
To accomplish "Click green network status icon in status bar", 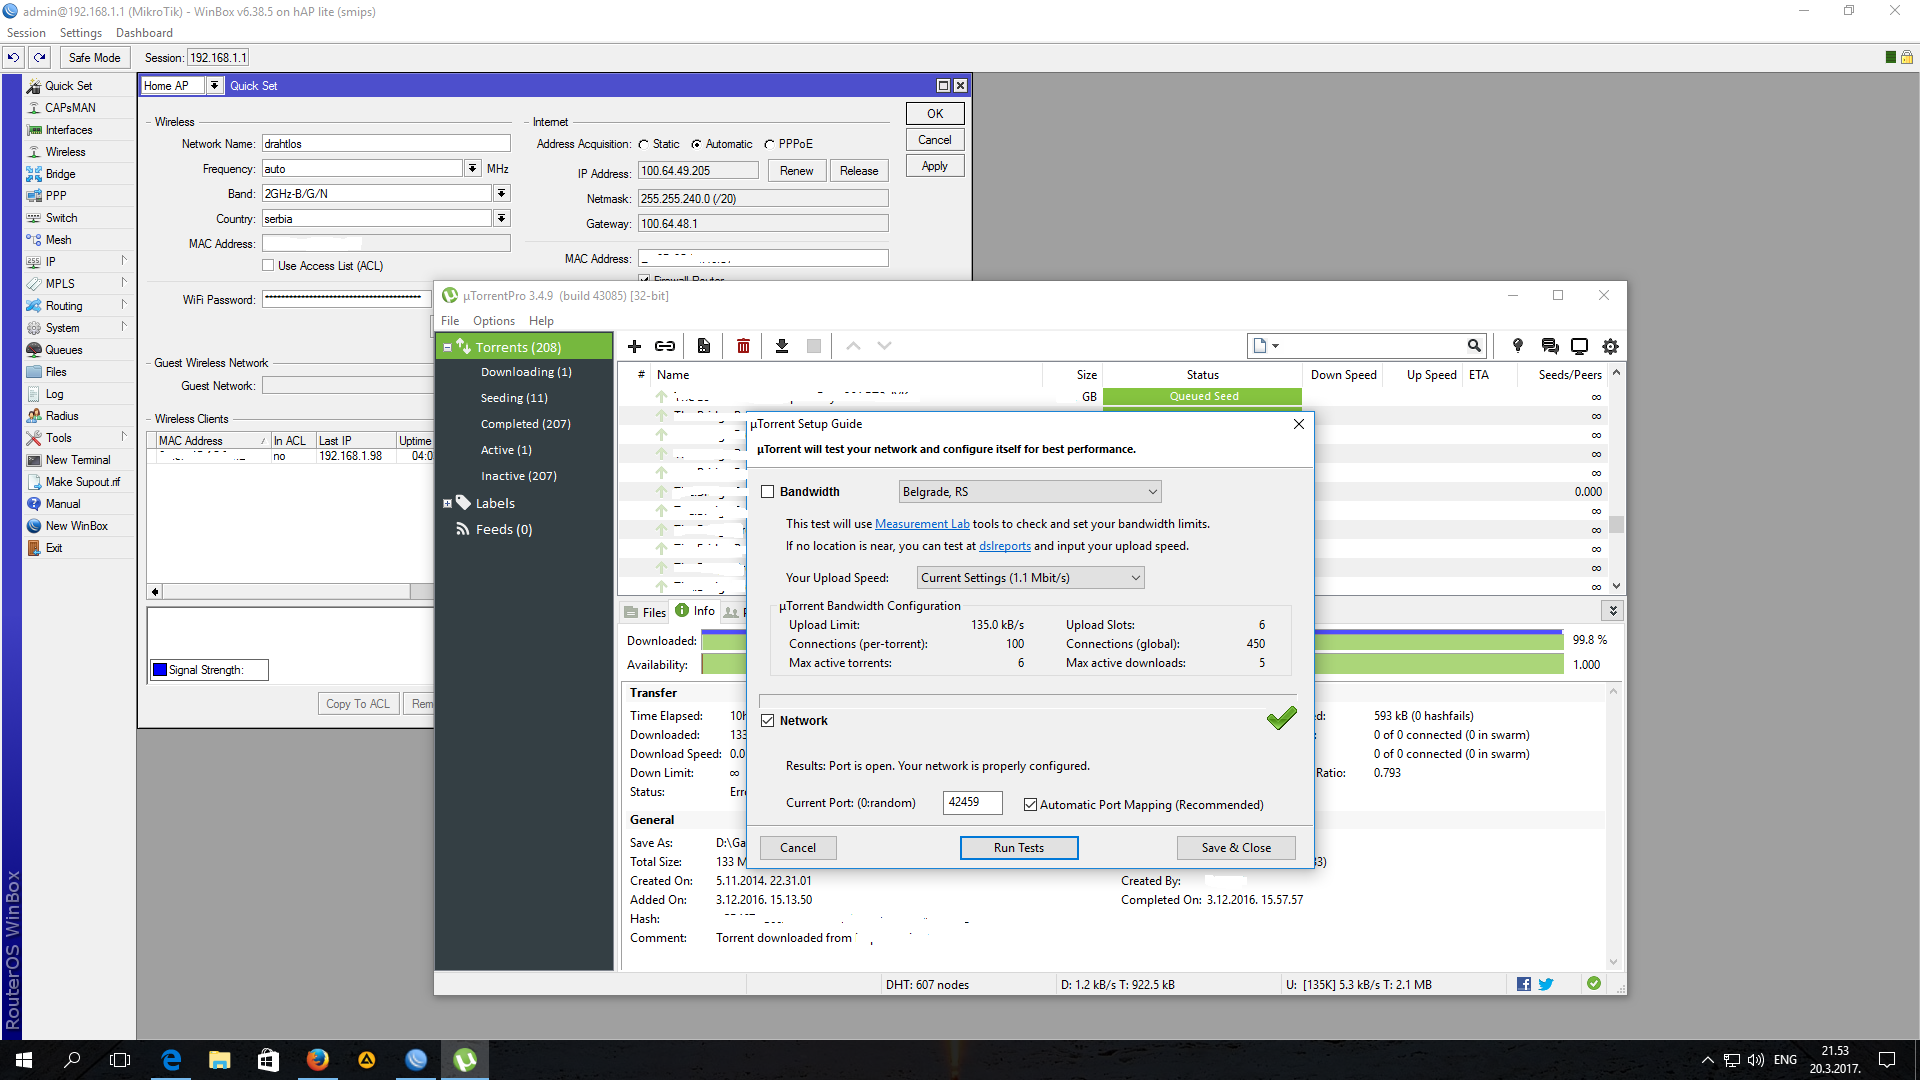I will pos(1594,984).
